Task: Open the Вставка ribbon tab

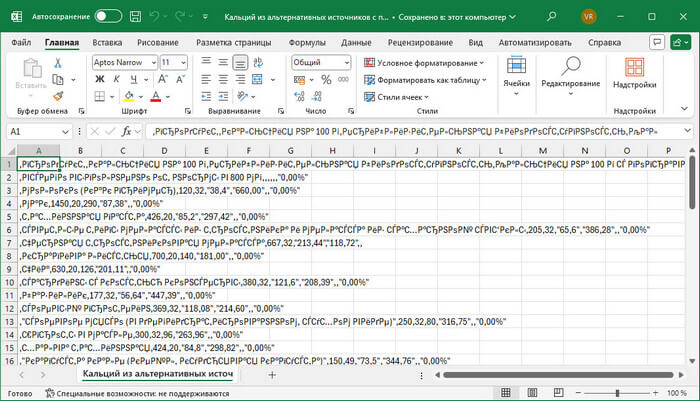Action: pos(107,43)
